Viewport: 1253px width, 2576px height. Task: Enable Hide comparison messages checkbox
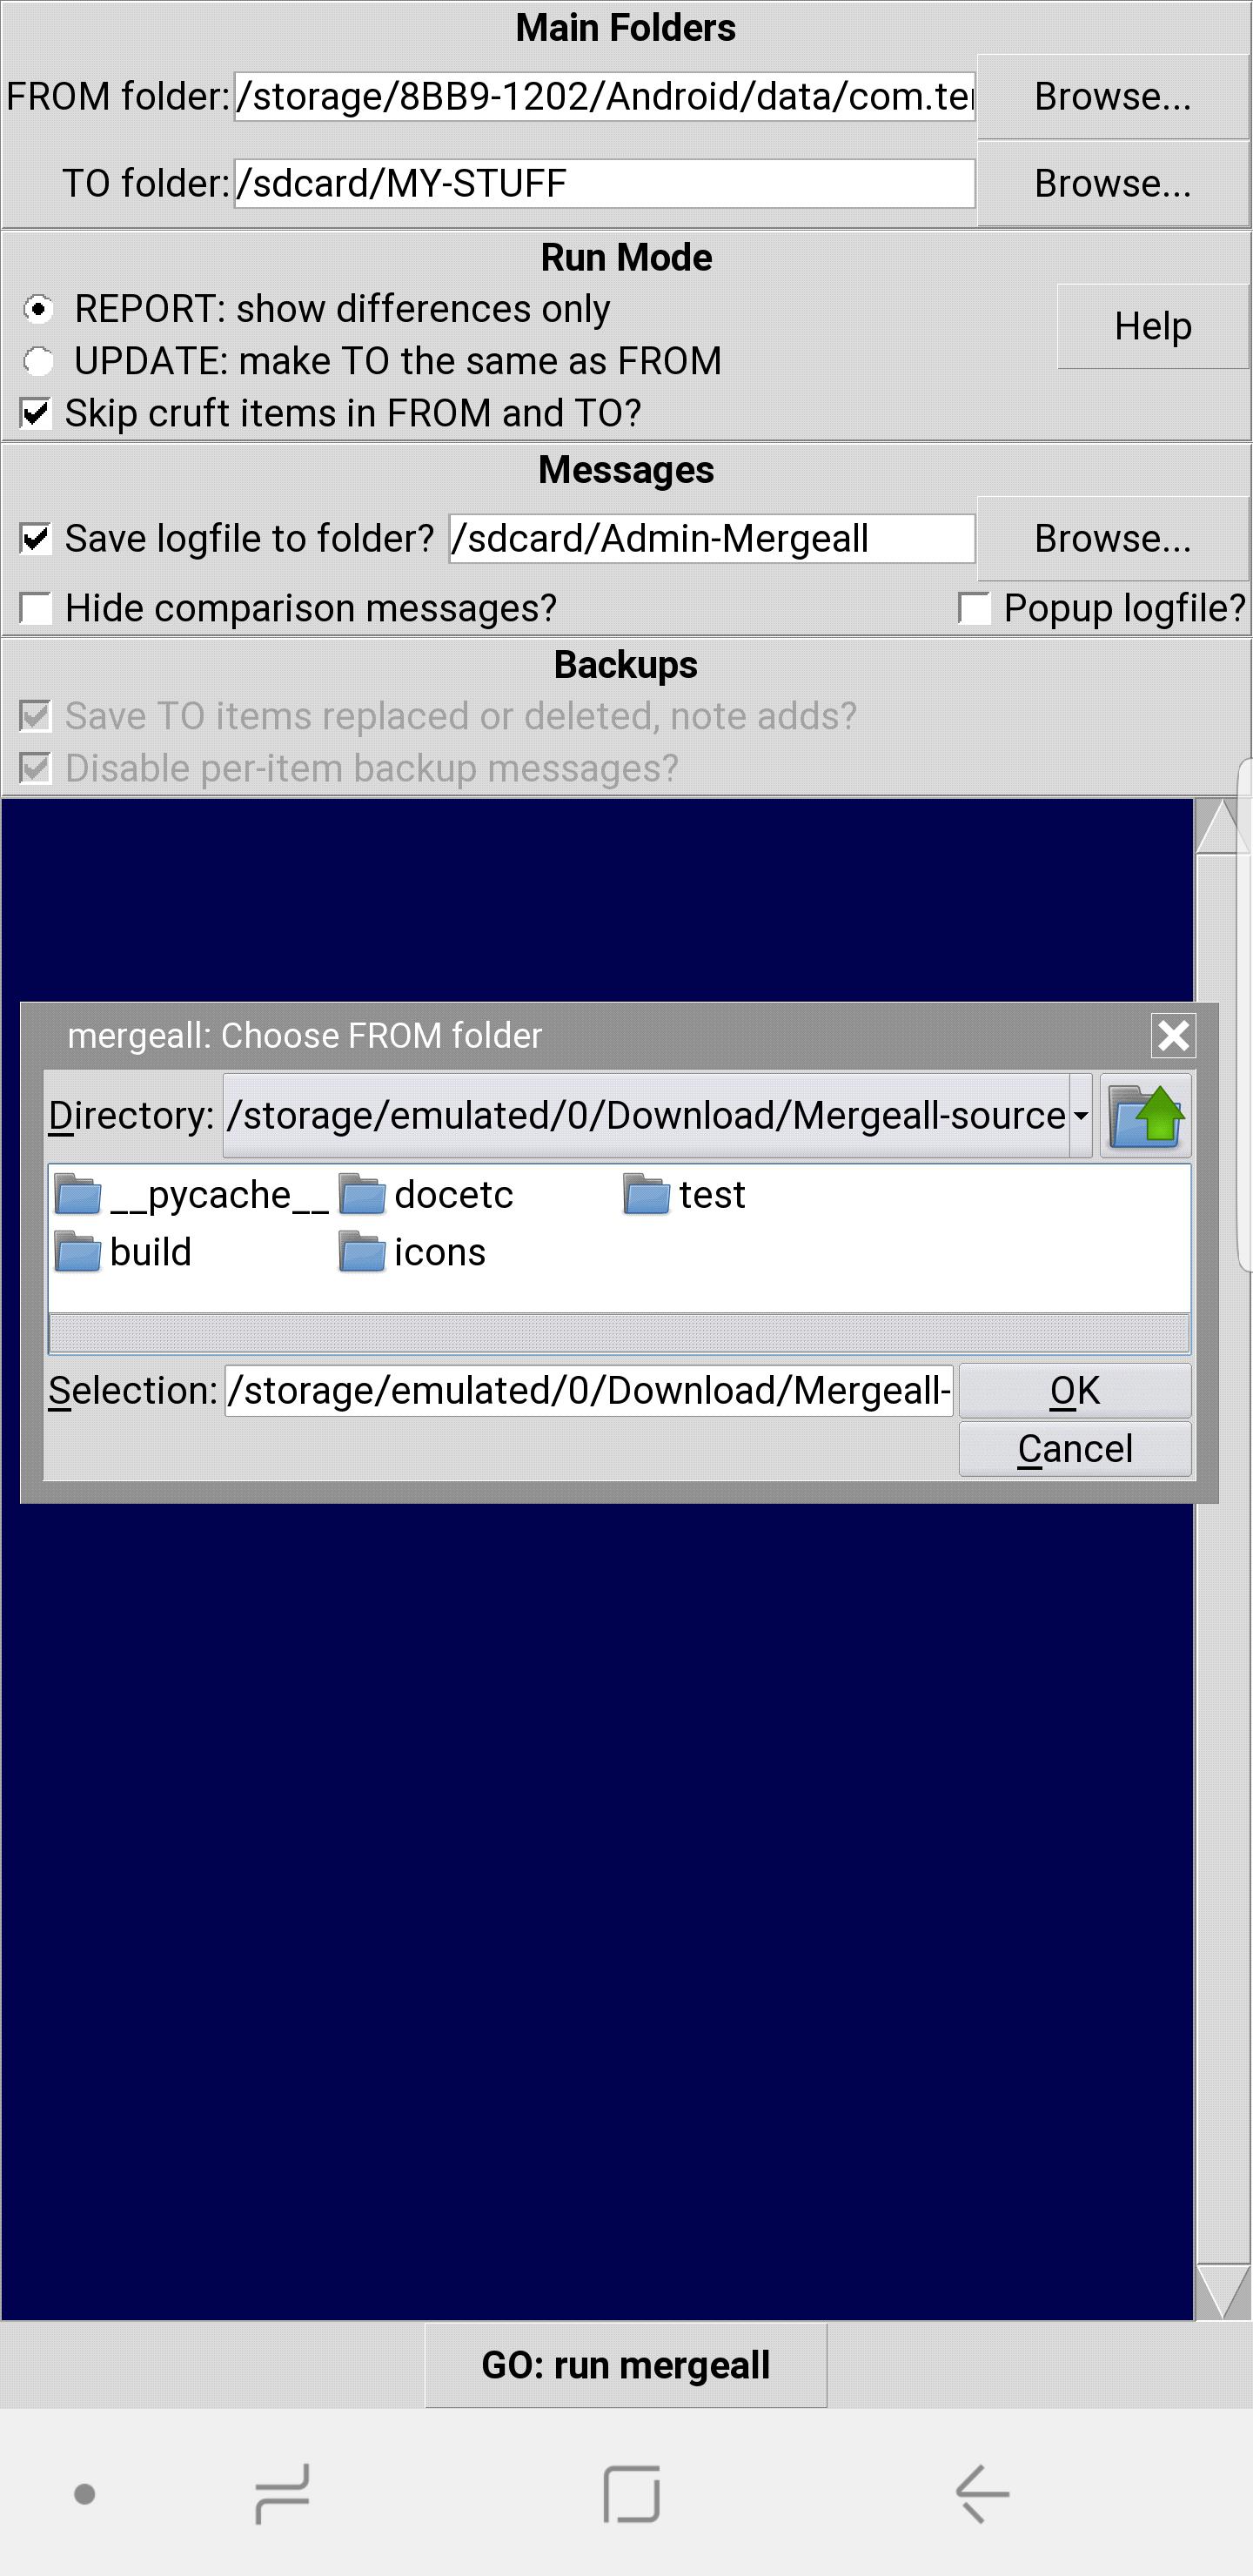(x=36, y=608)
